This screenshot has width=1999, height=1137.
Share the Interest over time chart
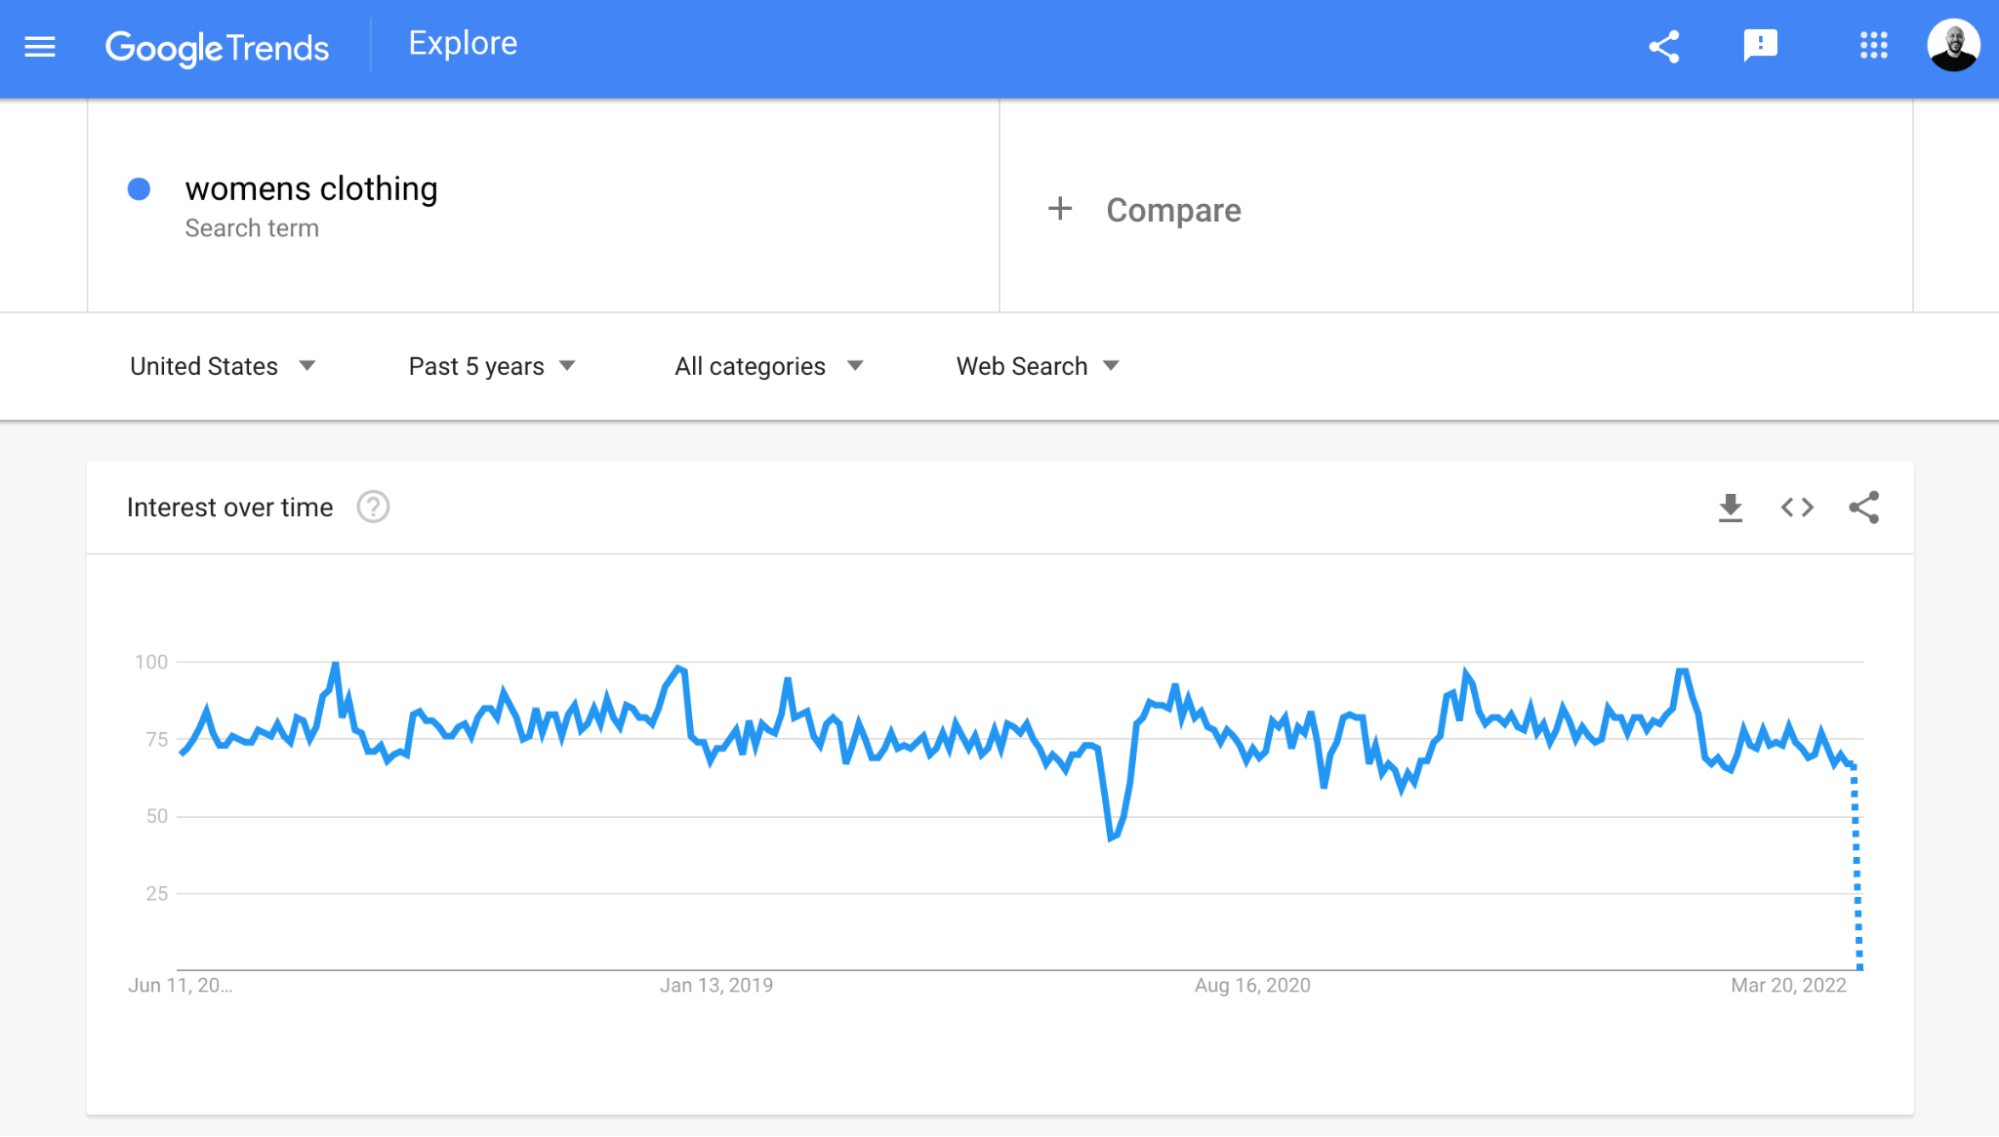coord(1864,507)
